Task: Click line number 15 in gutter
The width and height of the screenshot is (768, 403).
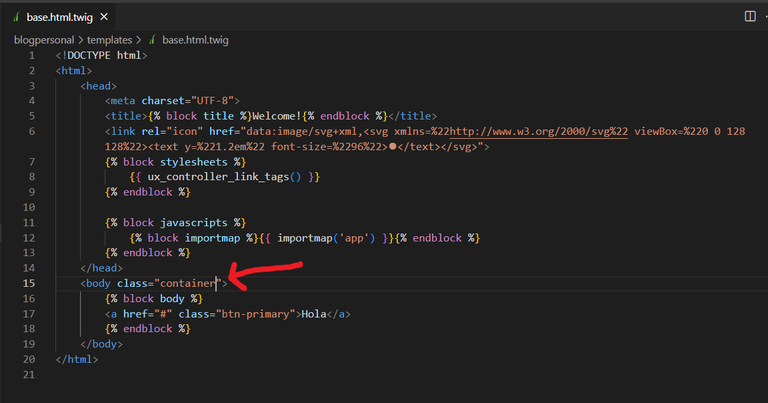Action: coord(29,283)
